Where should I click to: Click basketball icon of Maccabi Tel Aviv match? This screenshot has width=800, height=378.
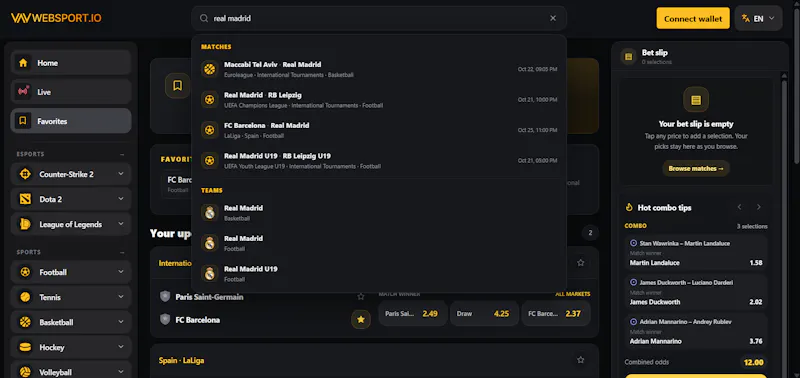[209, 69]
